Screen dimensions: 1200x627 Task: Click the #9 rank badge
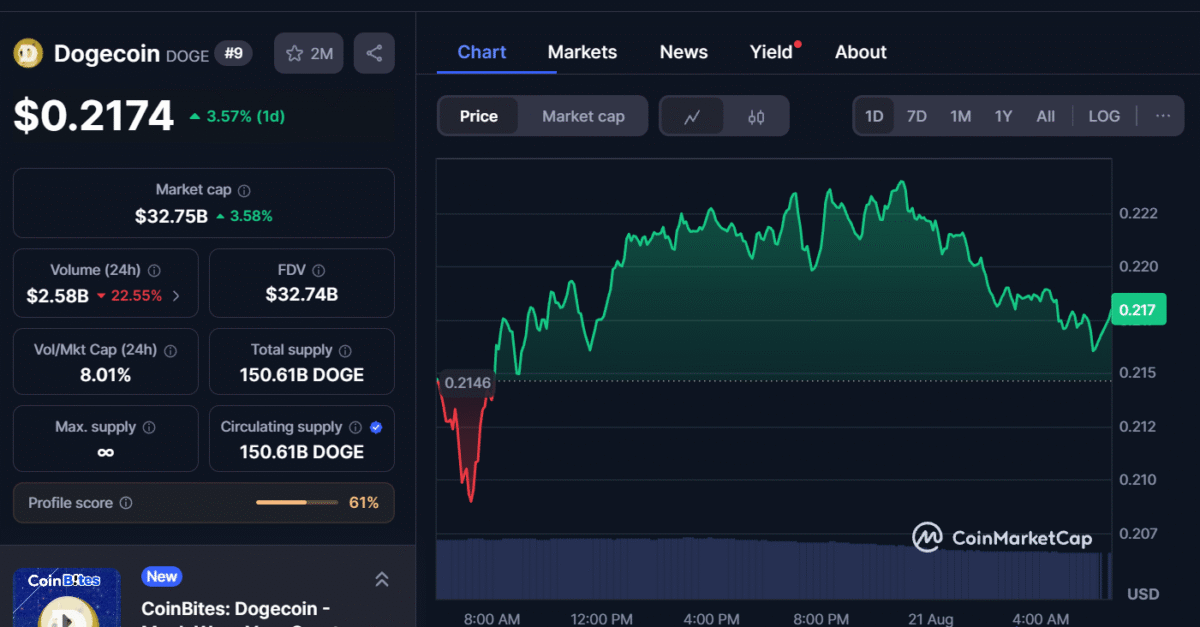tap(233, 54)
